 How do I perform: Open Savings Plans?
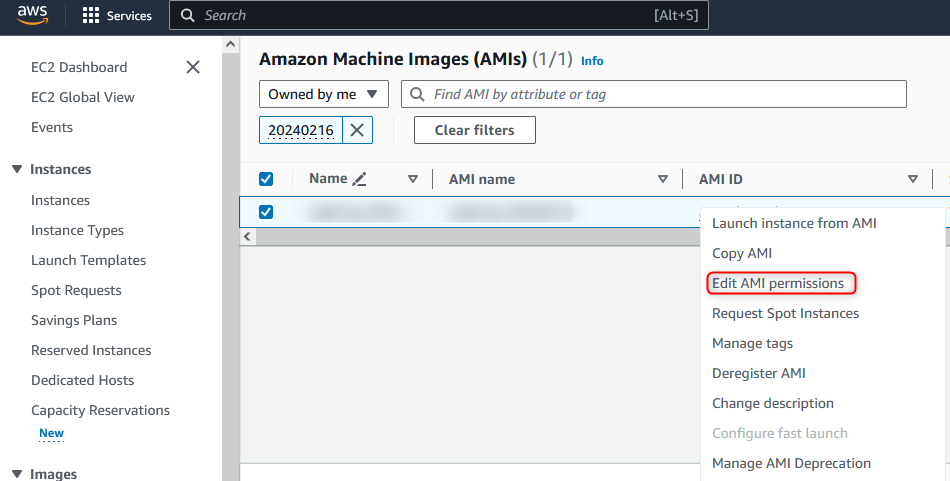click(74, 320)
